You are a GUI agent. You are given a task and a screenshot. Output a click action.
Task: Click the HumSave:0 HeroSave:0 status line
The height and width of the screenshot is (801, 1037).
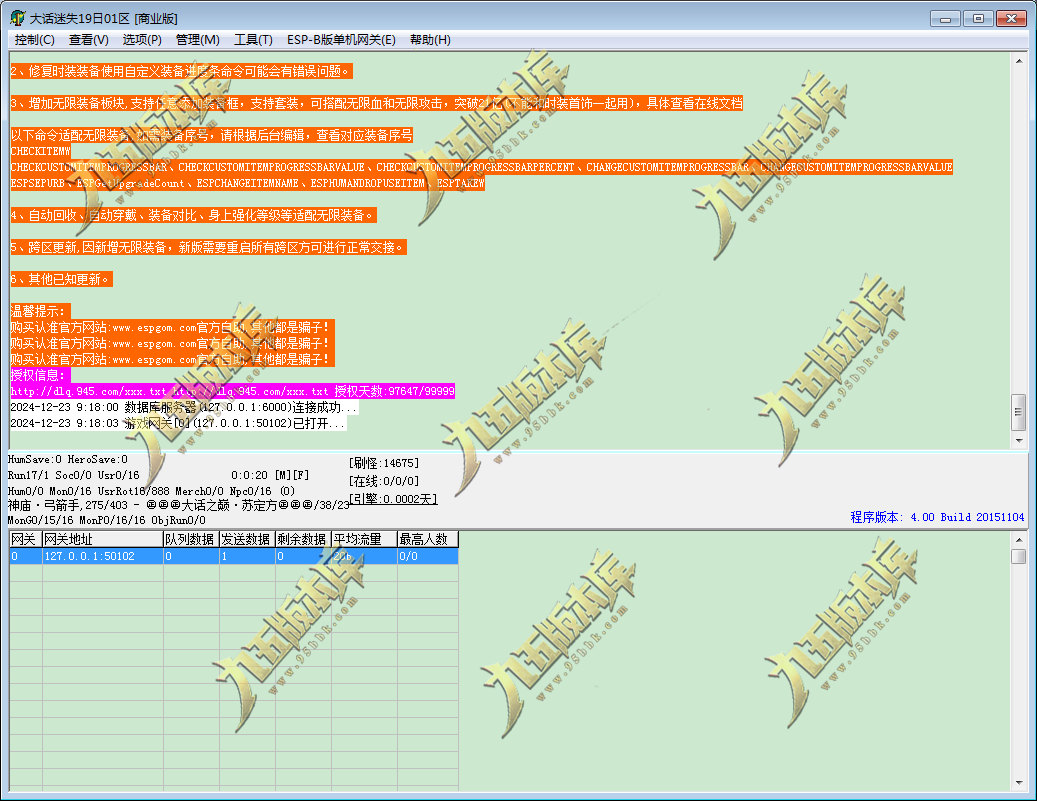[67, 459]
